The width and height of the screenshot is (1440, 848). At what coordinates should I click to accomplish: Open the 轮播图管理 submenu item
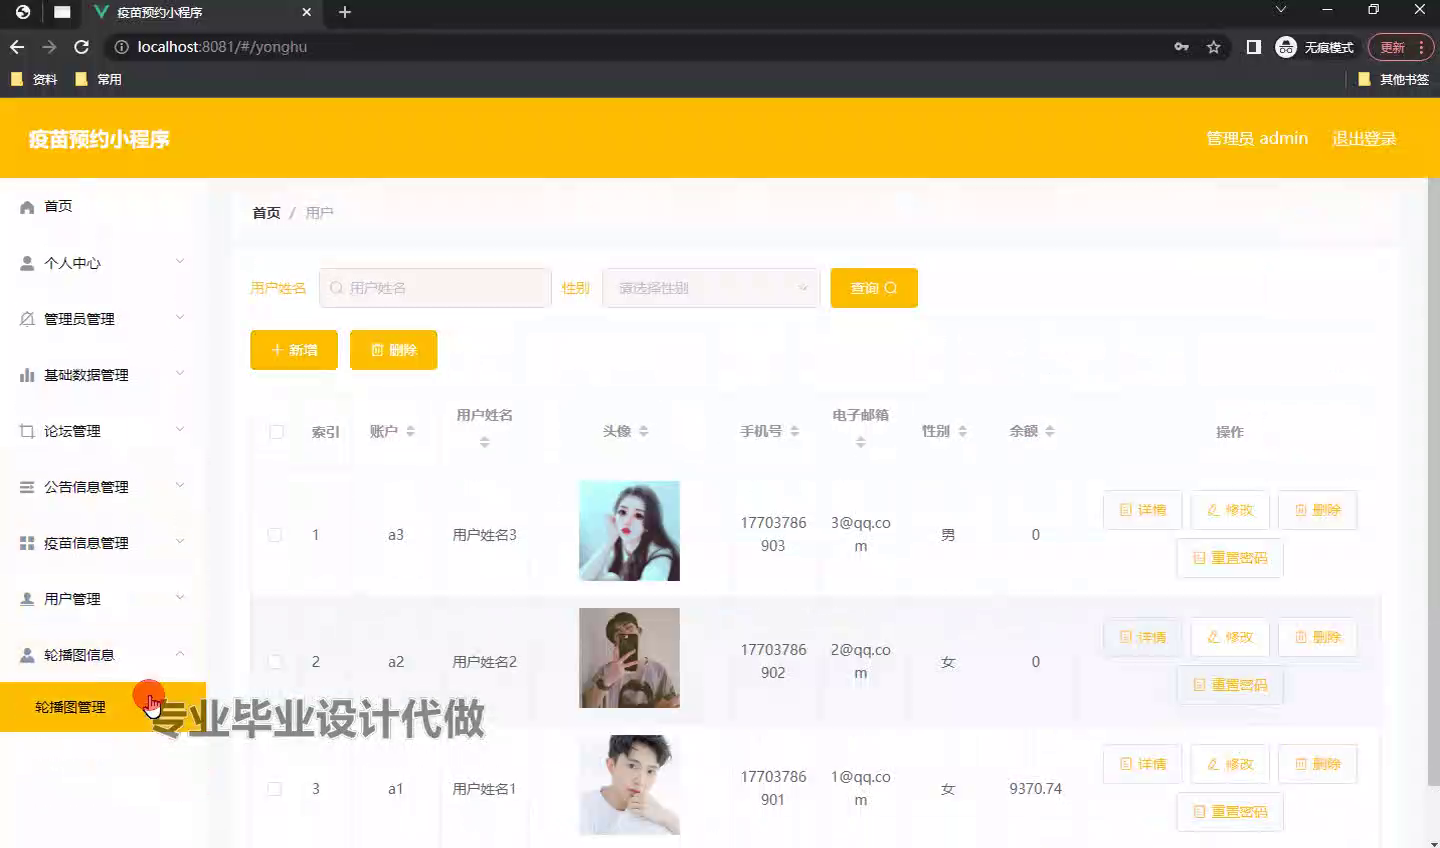click(103, 707)
